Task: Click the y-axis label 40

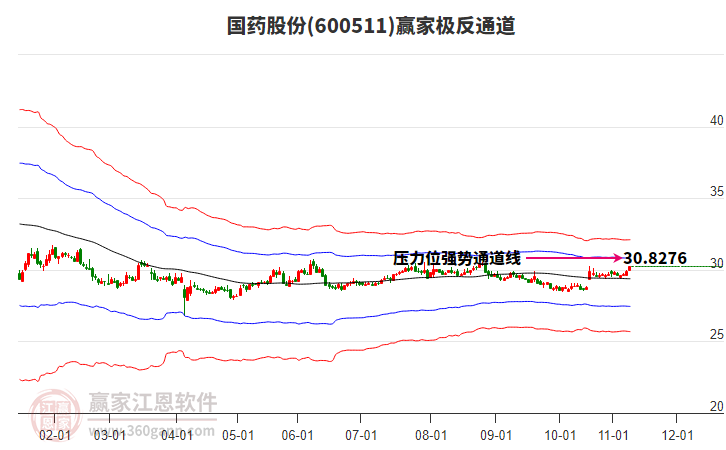Action: tap(716, 120)
